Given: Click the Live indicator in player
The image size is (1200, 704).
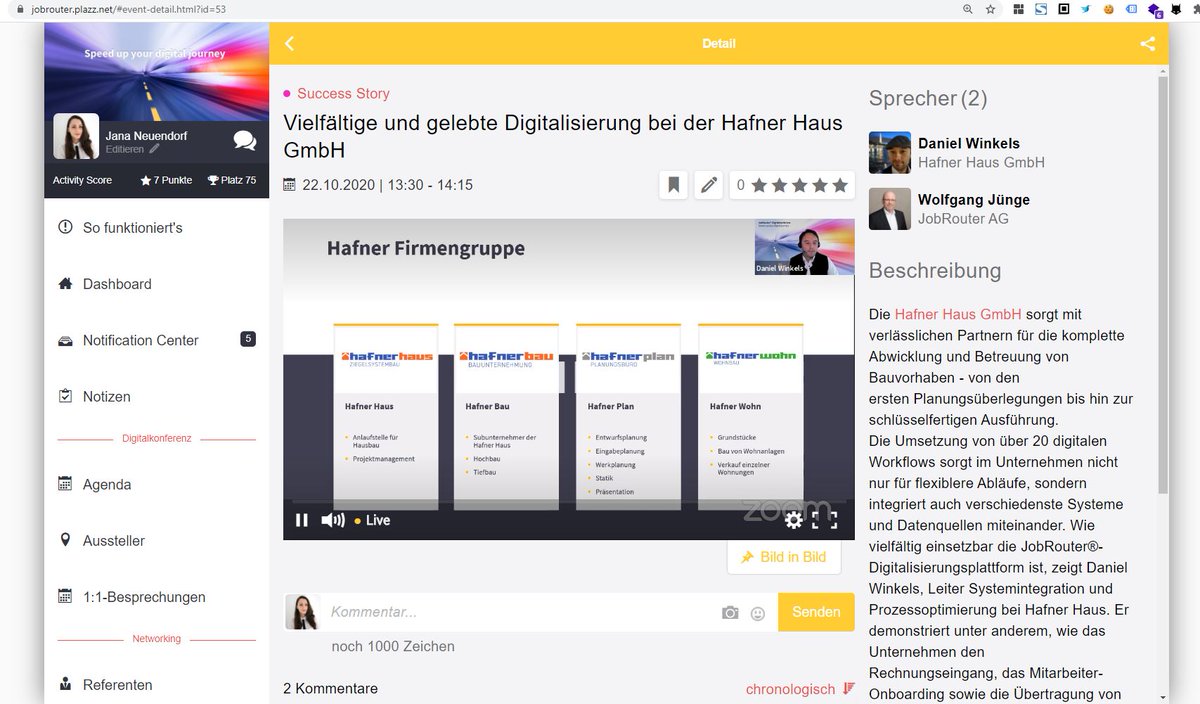Looking at the screenshot, I should click(372, 520).
